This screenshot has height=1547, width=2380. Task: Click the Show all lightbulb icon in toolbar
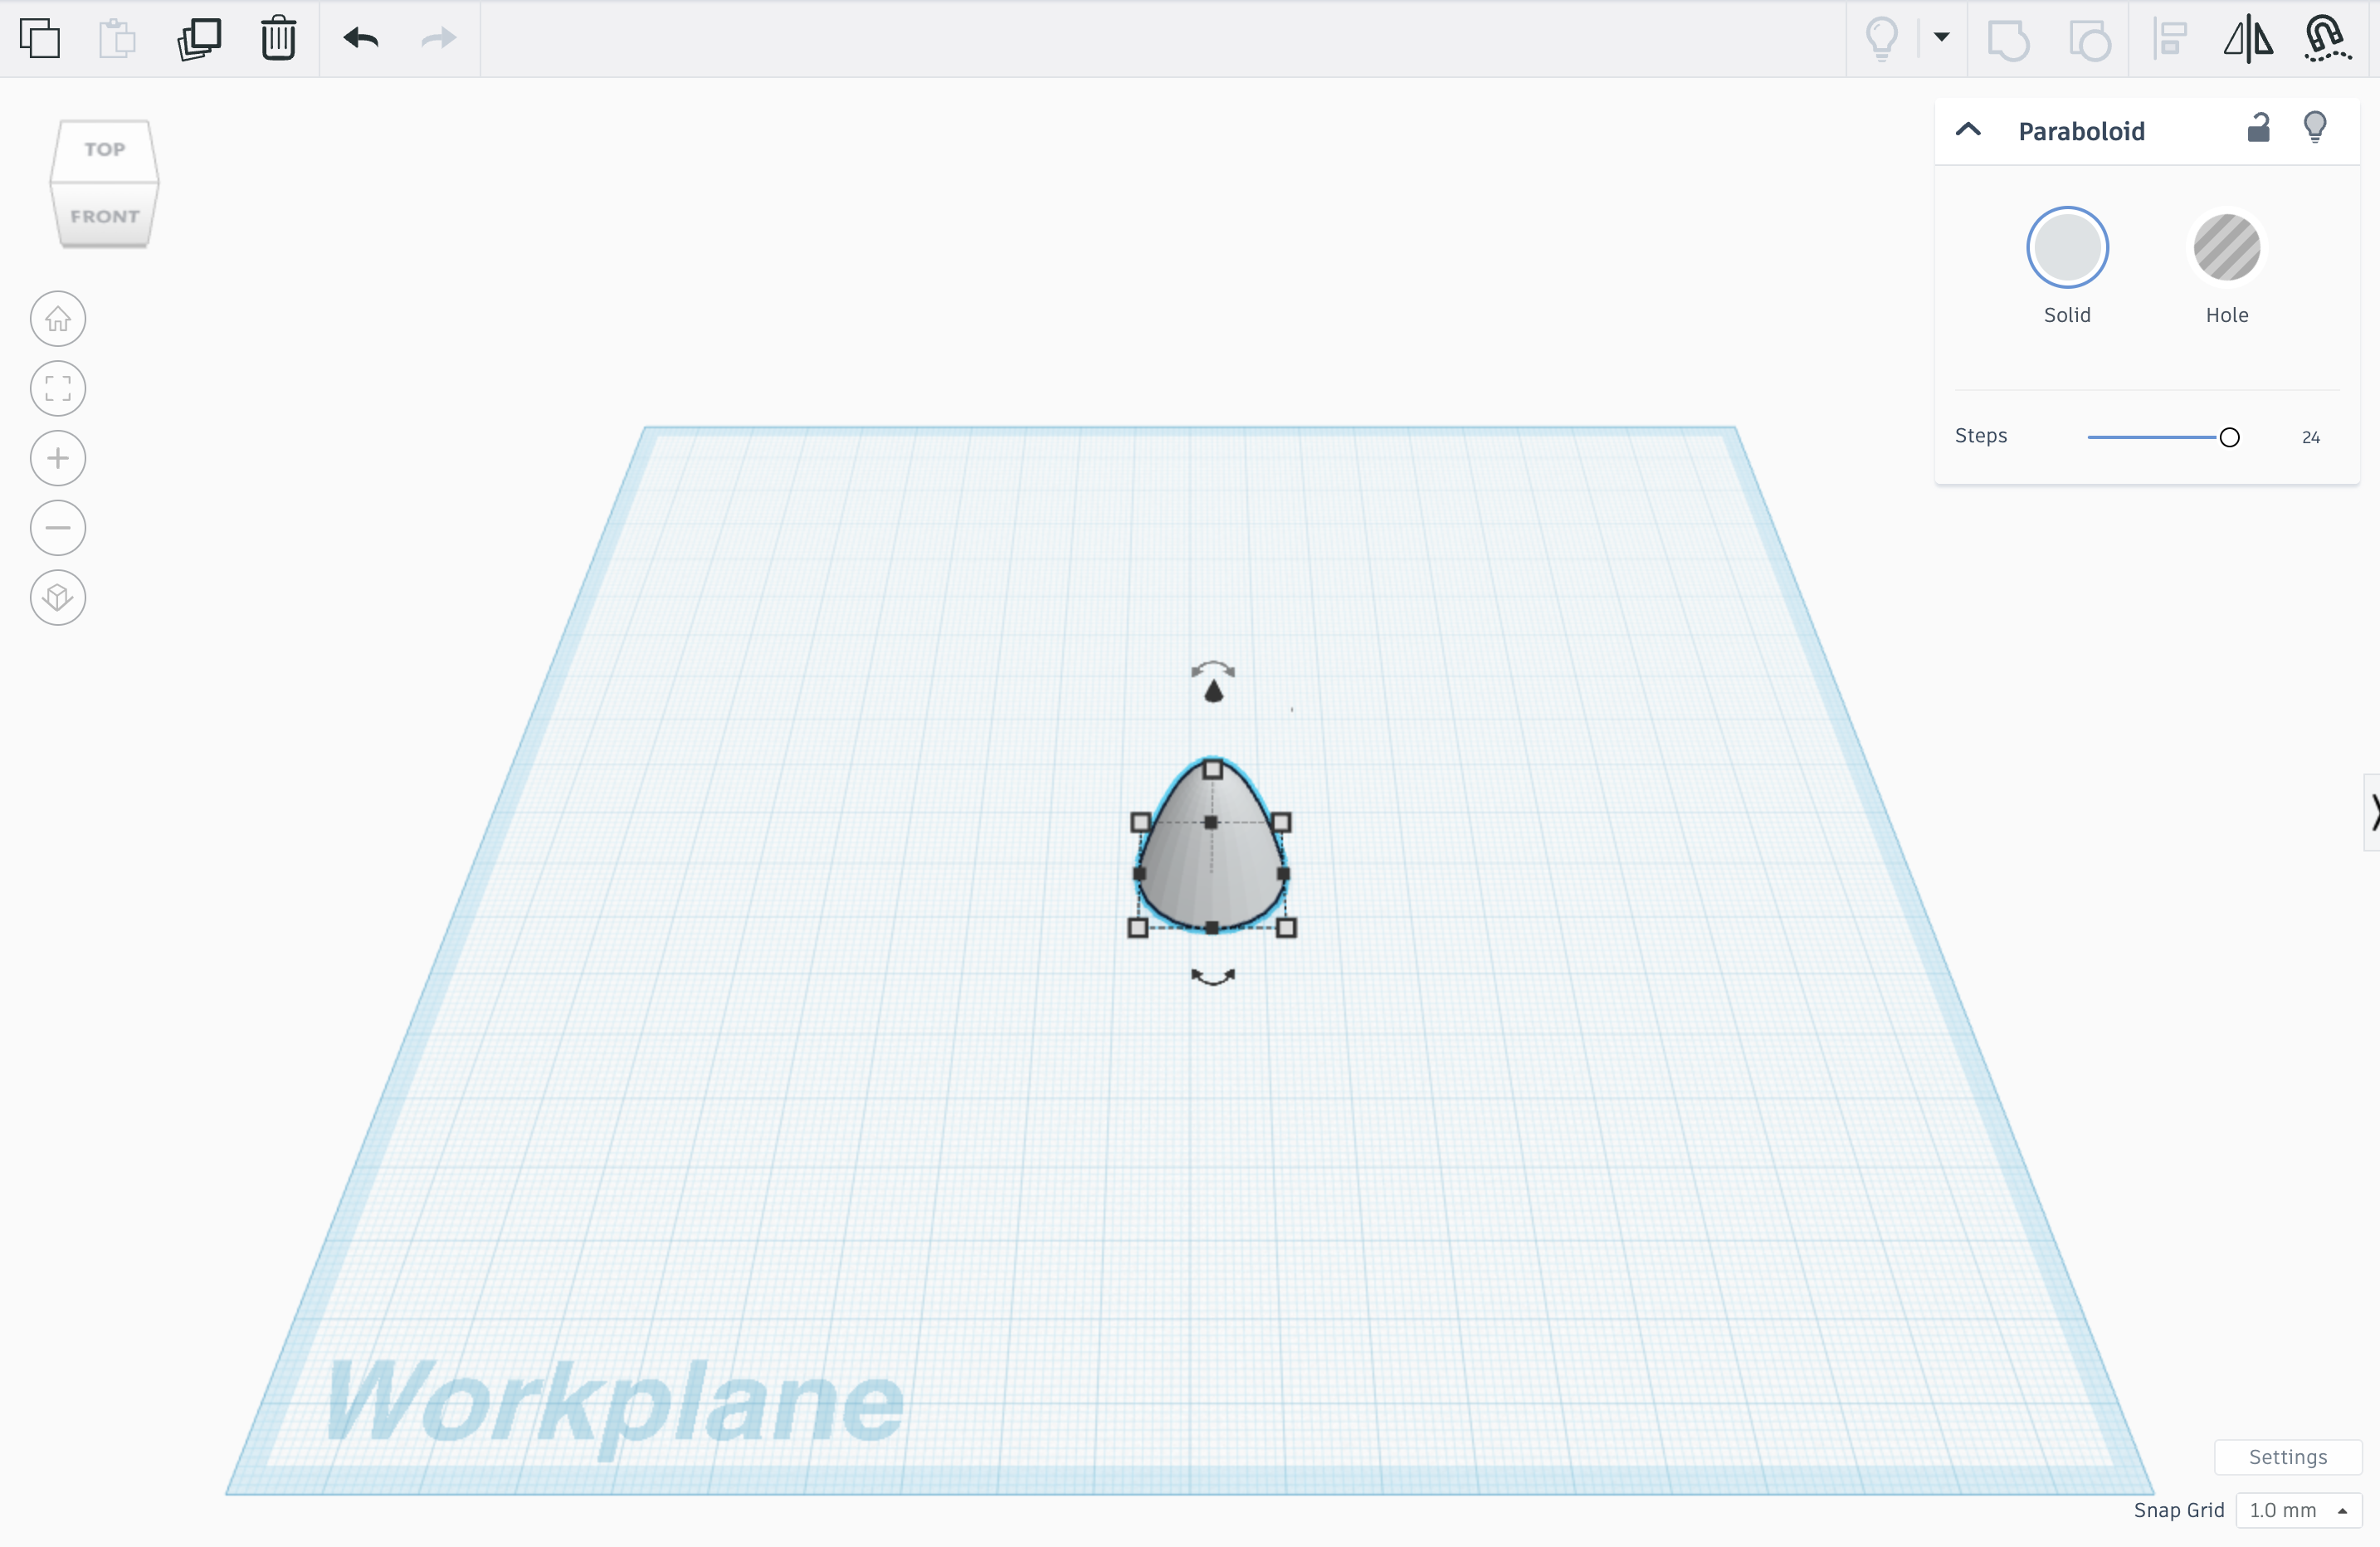[1882, 39]
